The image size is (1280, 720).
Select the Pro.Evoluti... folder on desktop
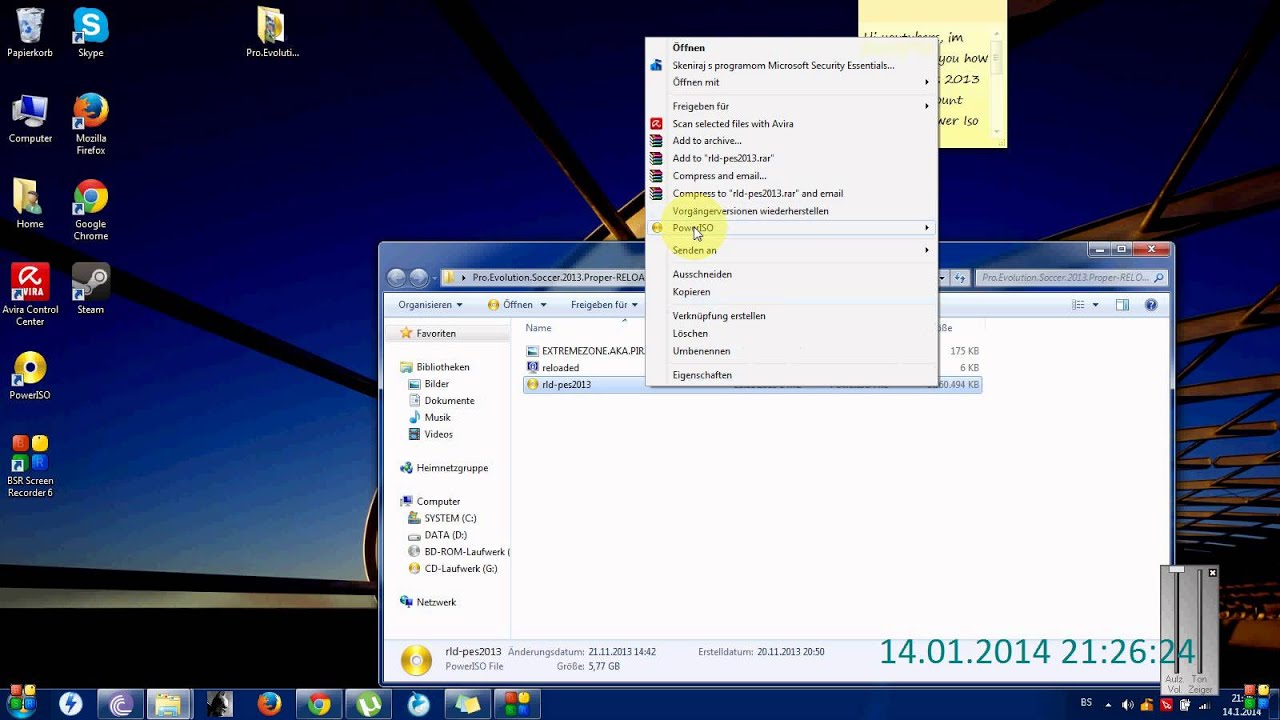272,33
